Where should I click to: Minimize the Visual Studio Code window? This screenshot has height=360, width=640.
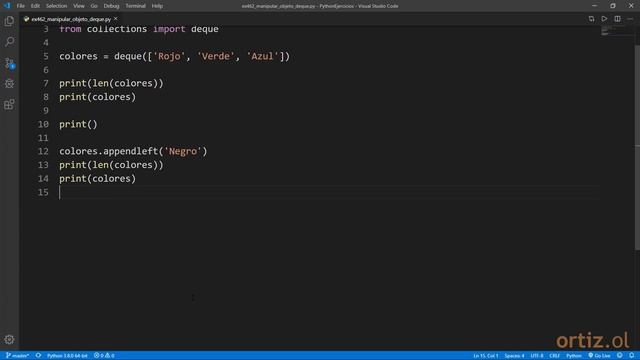(594, 6)
